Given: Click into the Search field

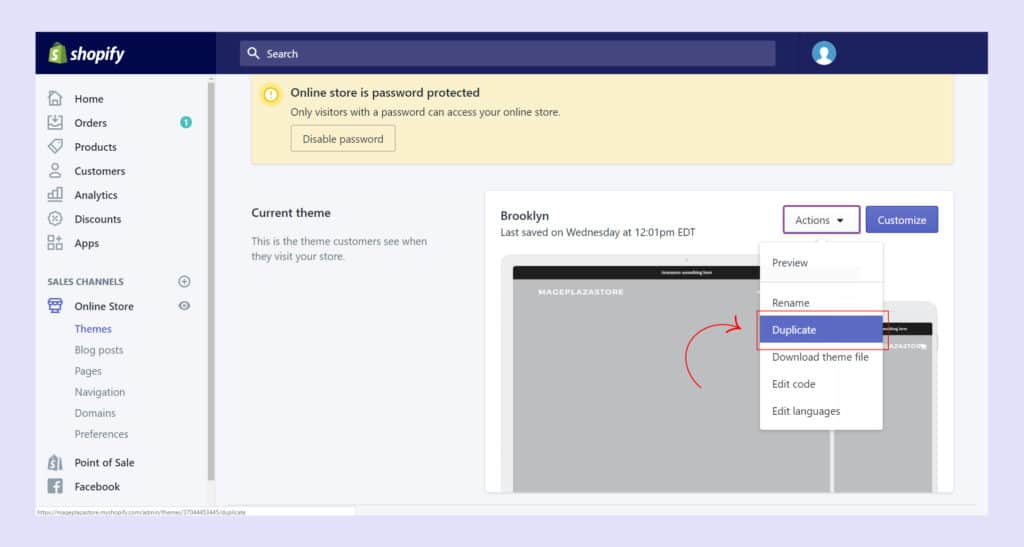Looking at the screenshot, I should pos(507,54).
